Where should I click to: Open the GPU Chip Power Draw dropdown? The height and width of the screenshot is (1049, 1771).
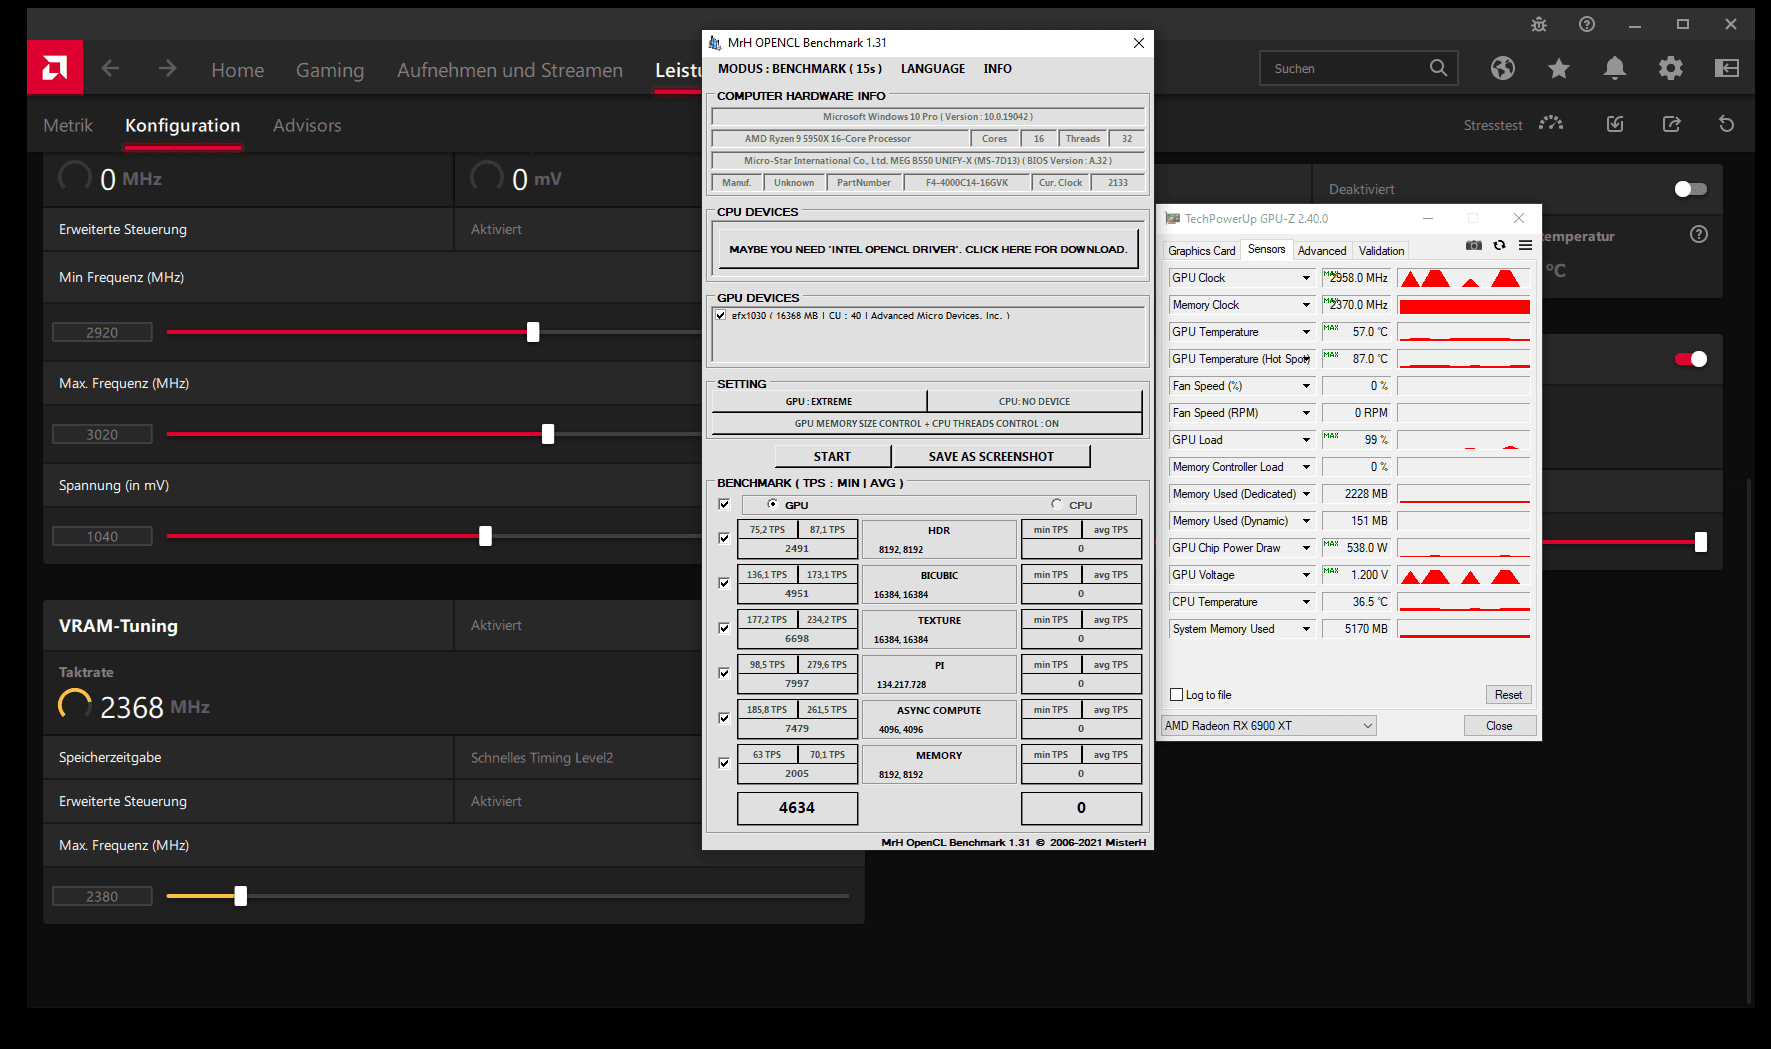click(1306, 548)
